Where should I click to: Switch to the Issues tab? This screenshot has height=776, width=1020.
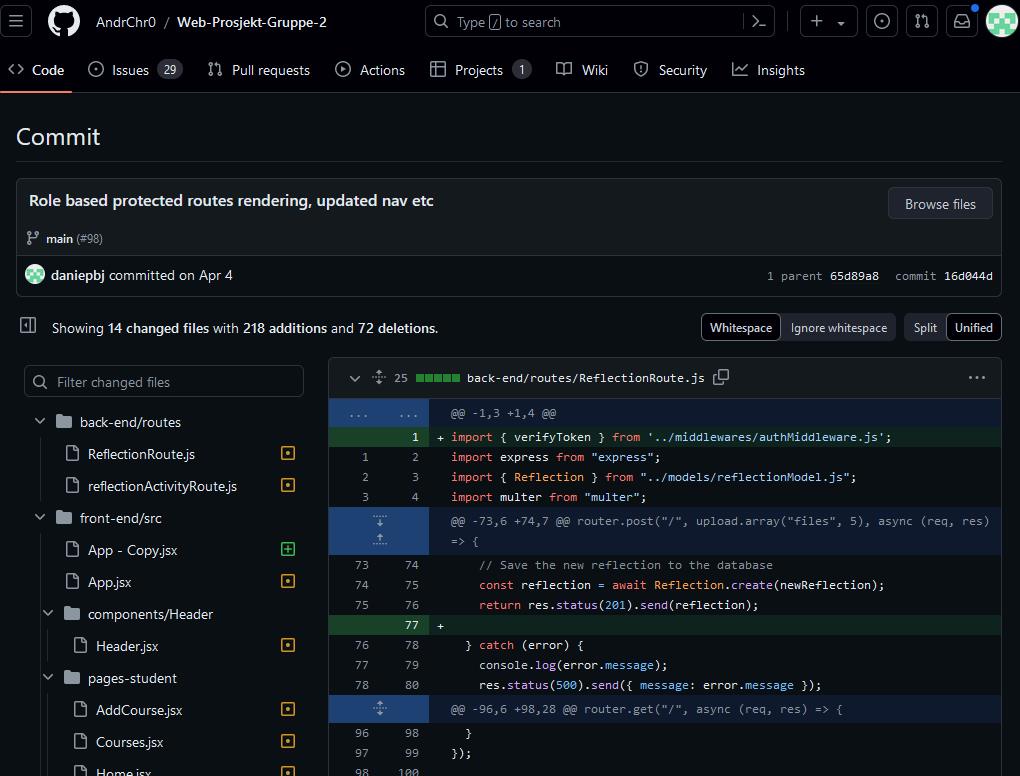135,70
